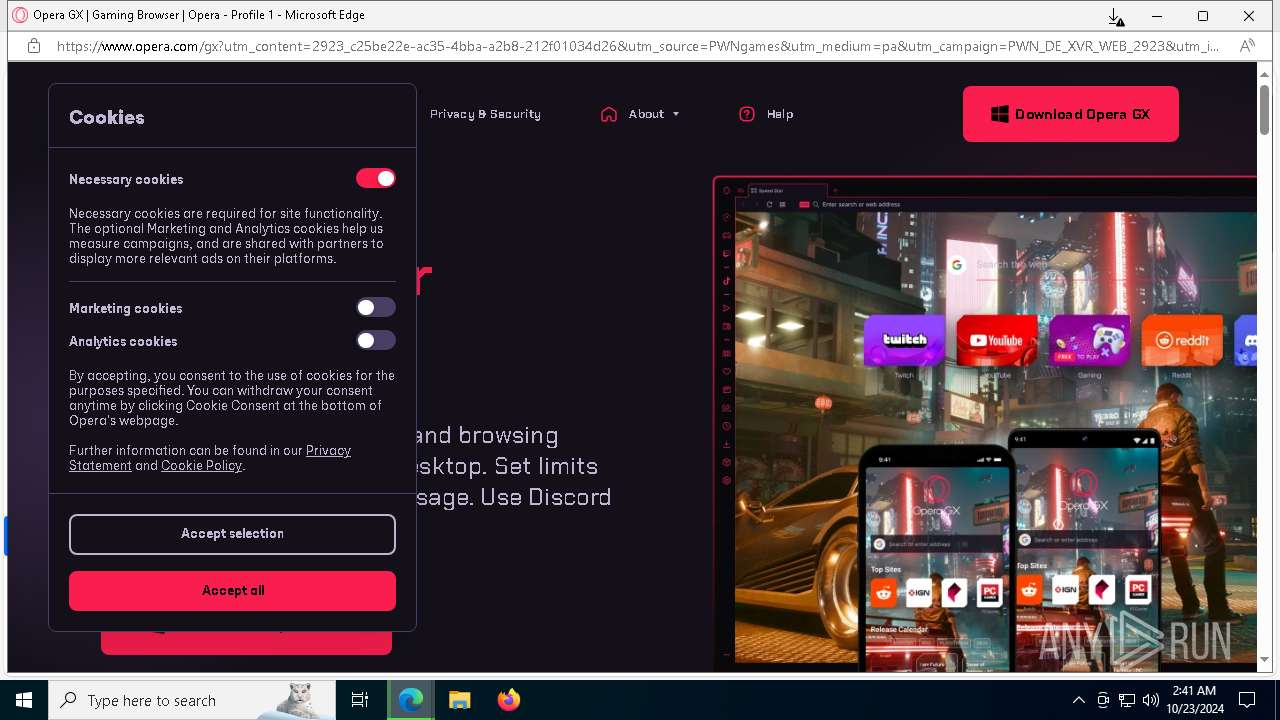Enable the Marketing cookies switch
Screen dimensions: 1280x720
(376, 307)
